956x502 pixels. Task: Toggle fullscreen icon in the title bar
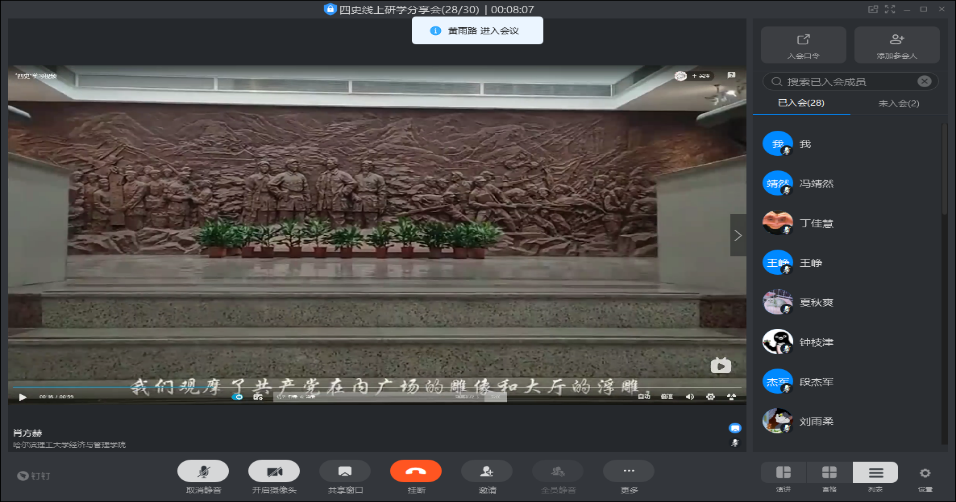click(891, 9)
